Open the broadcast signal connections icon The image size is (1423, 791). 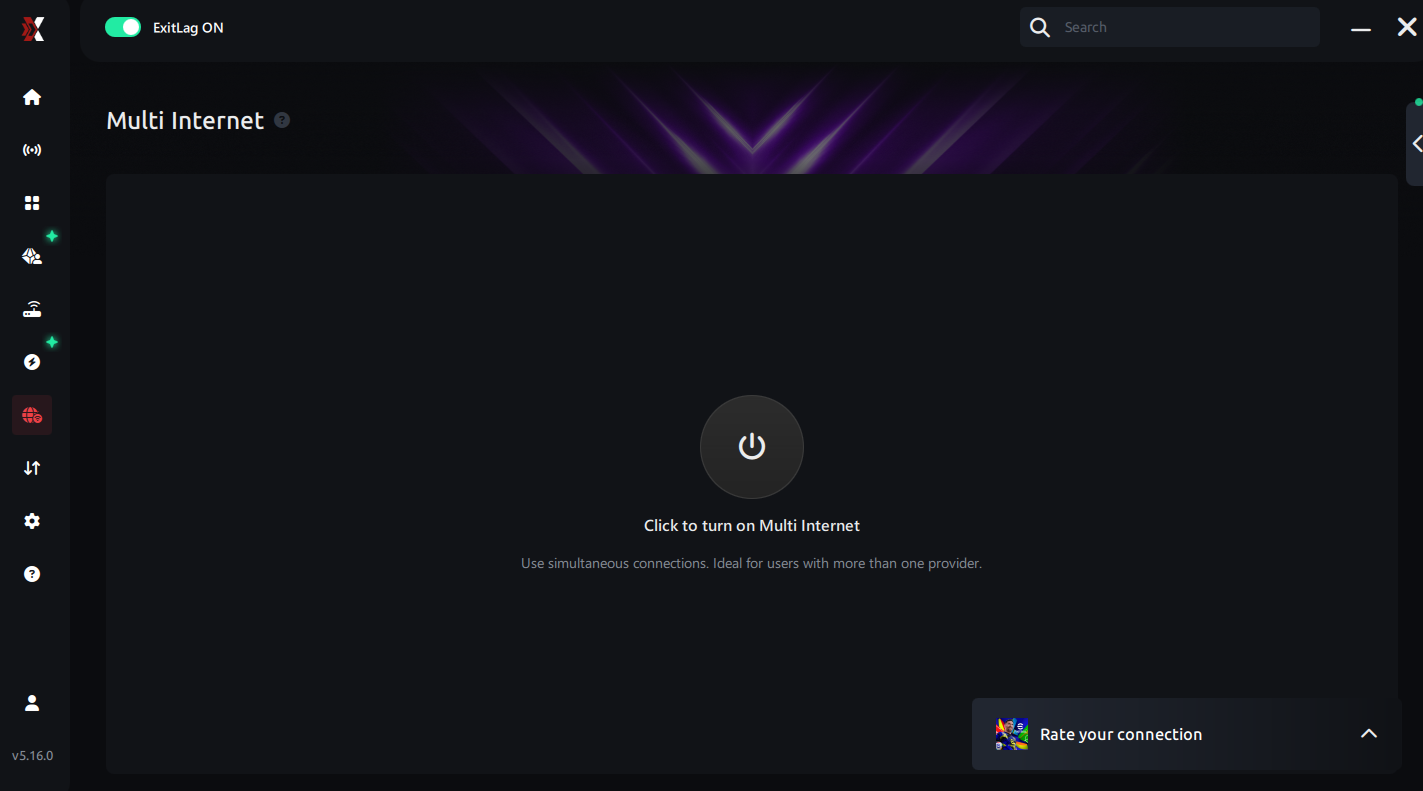coord(32,150)
